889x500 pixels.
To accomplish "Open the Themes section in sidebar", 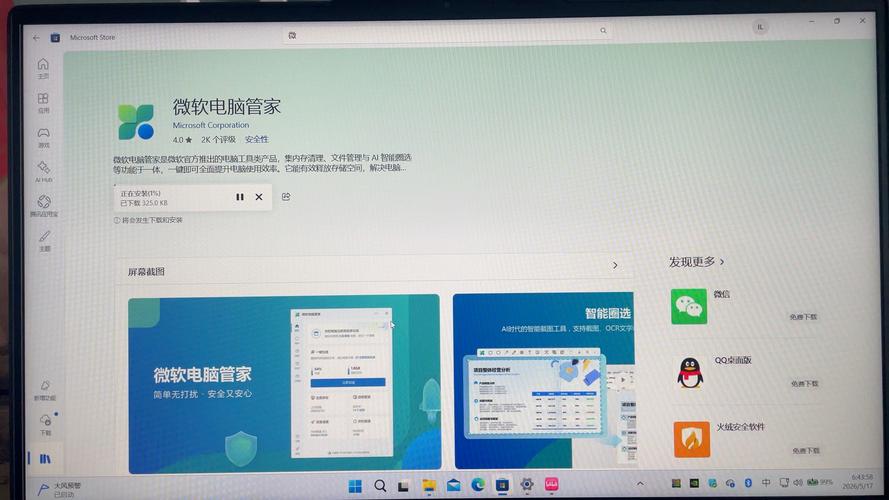I will [x=45, y=241].
